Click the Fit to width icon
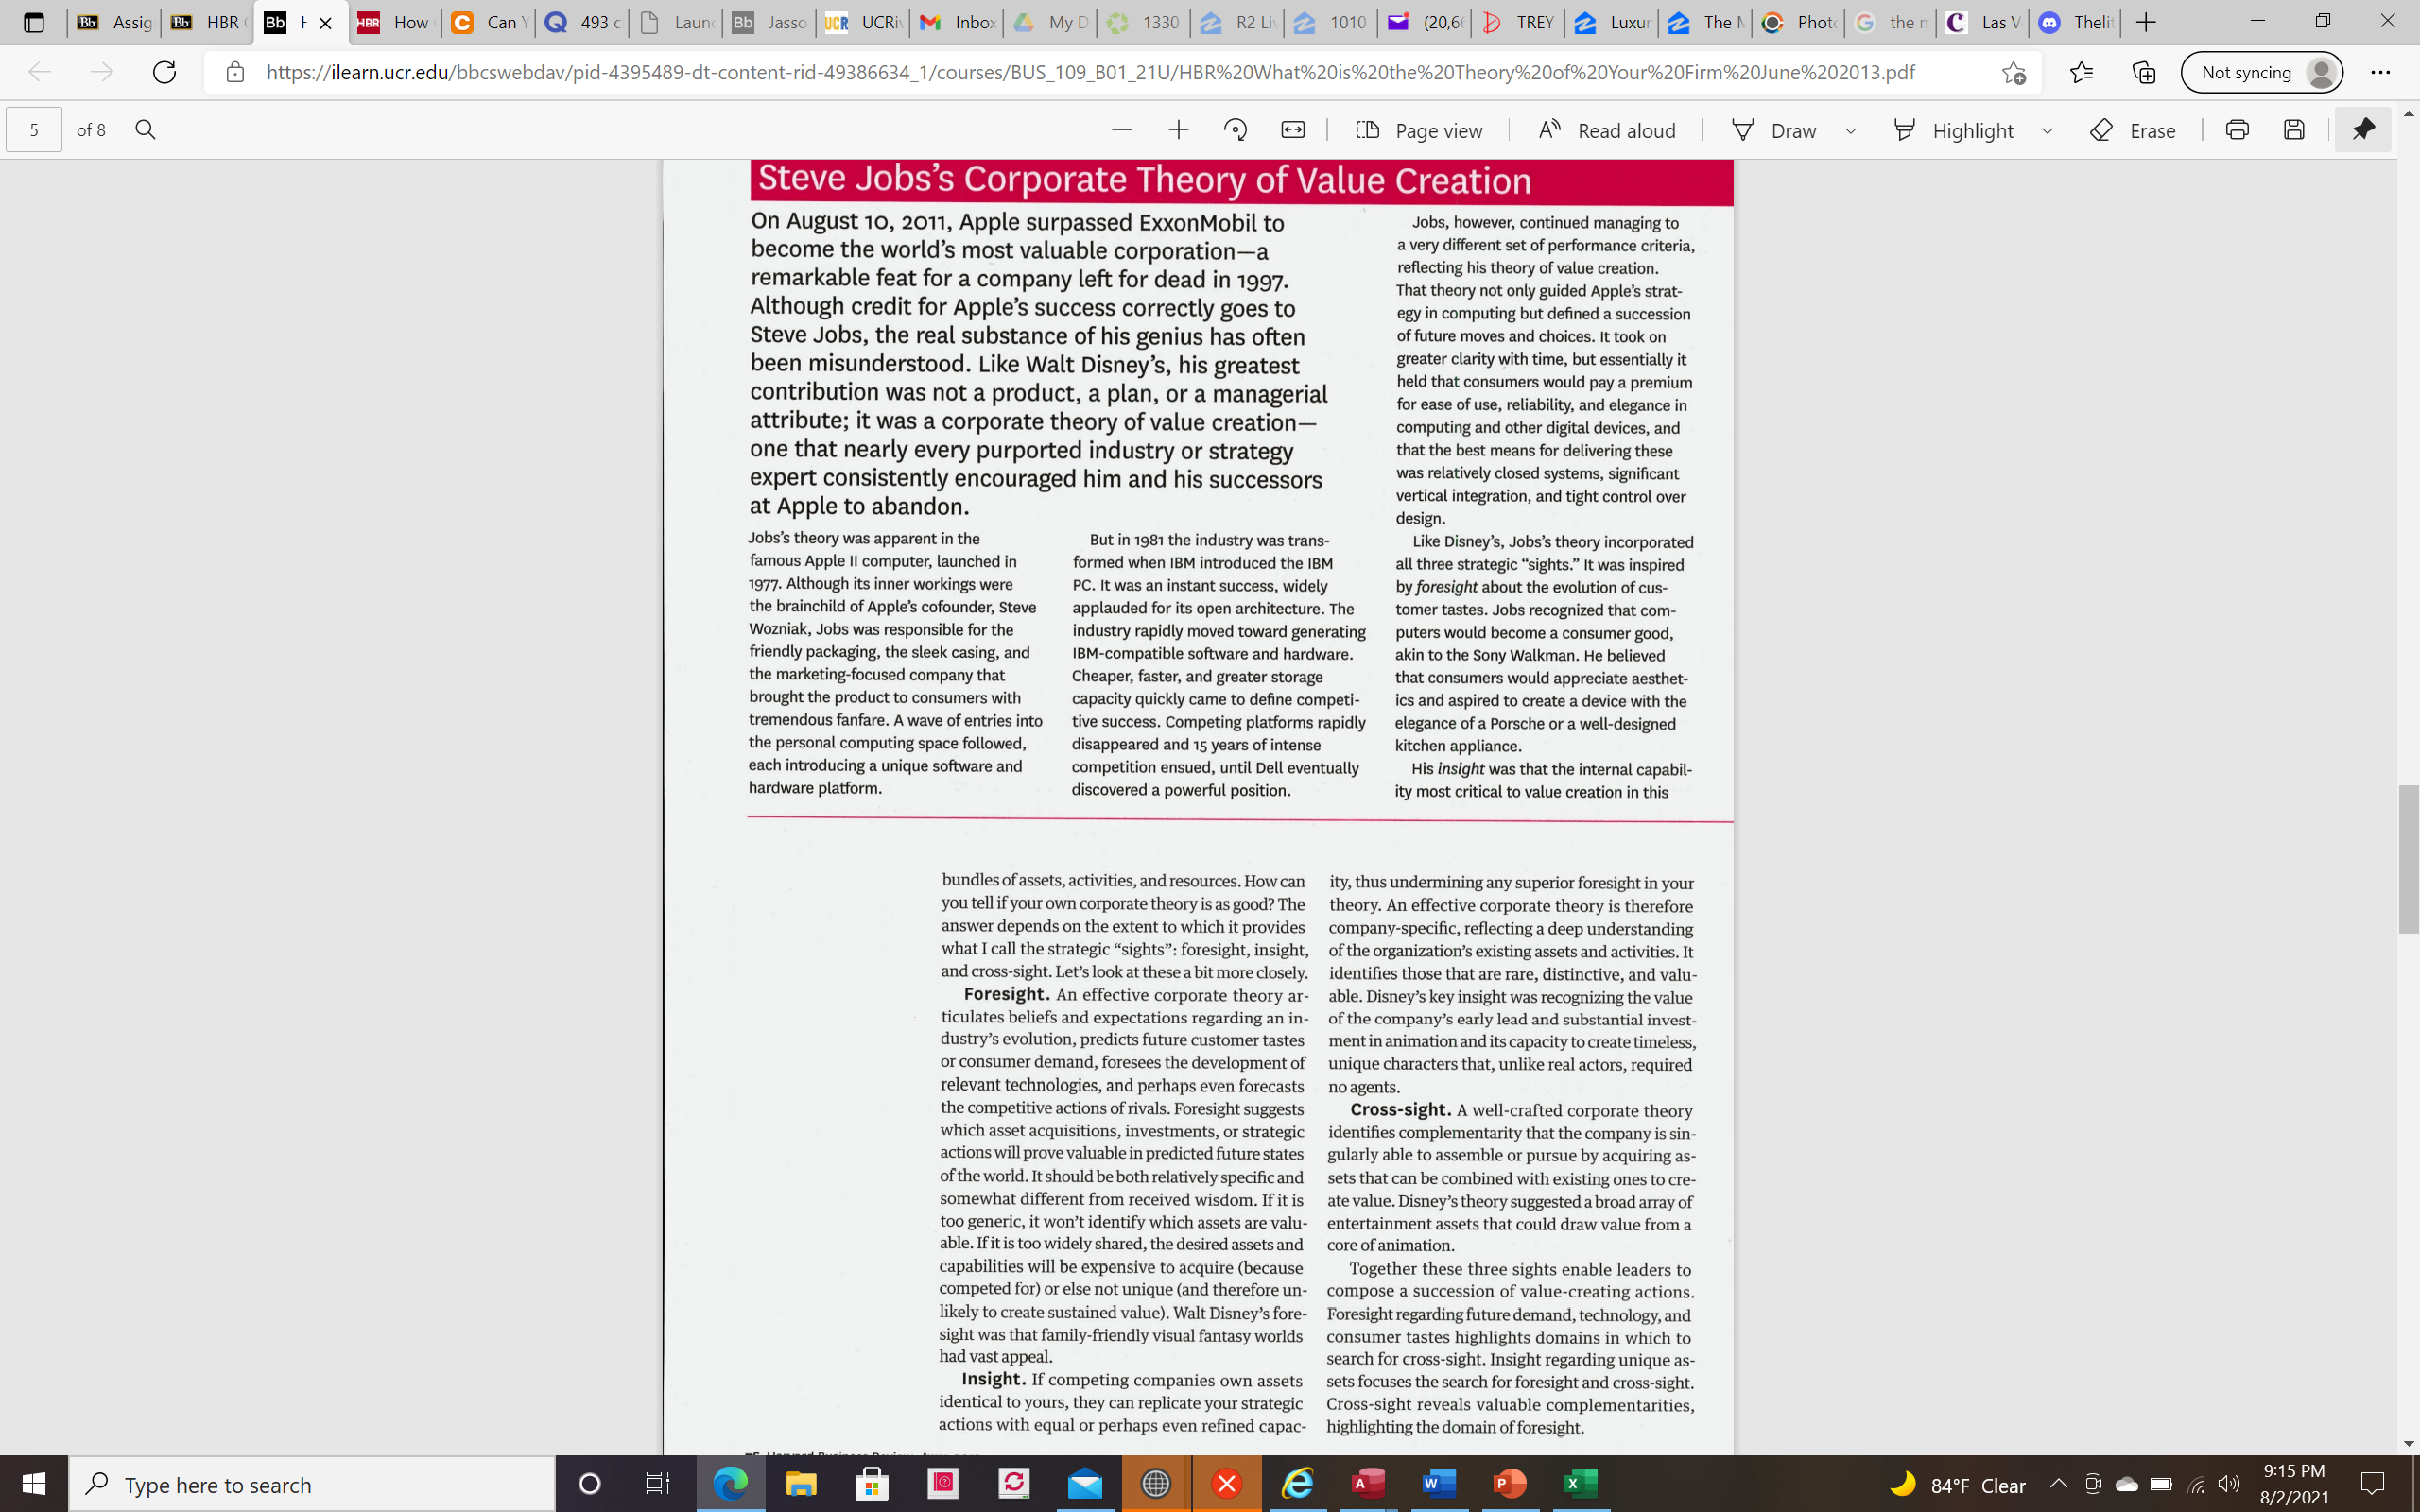The width and height of the screenshot is (2420, 1512). click(1293, 130)
